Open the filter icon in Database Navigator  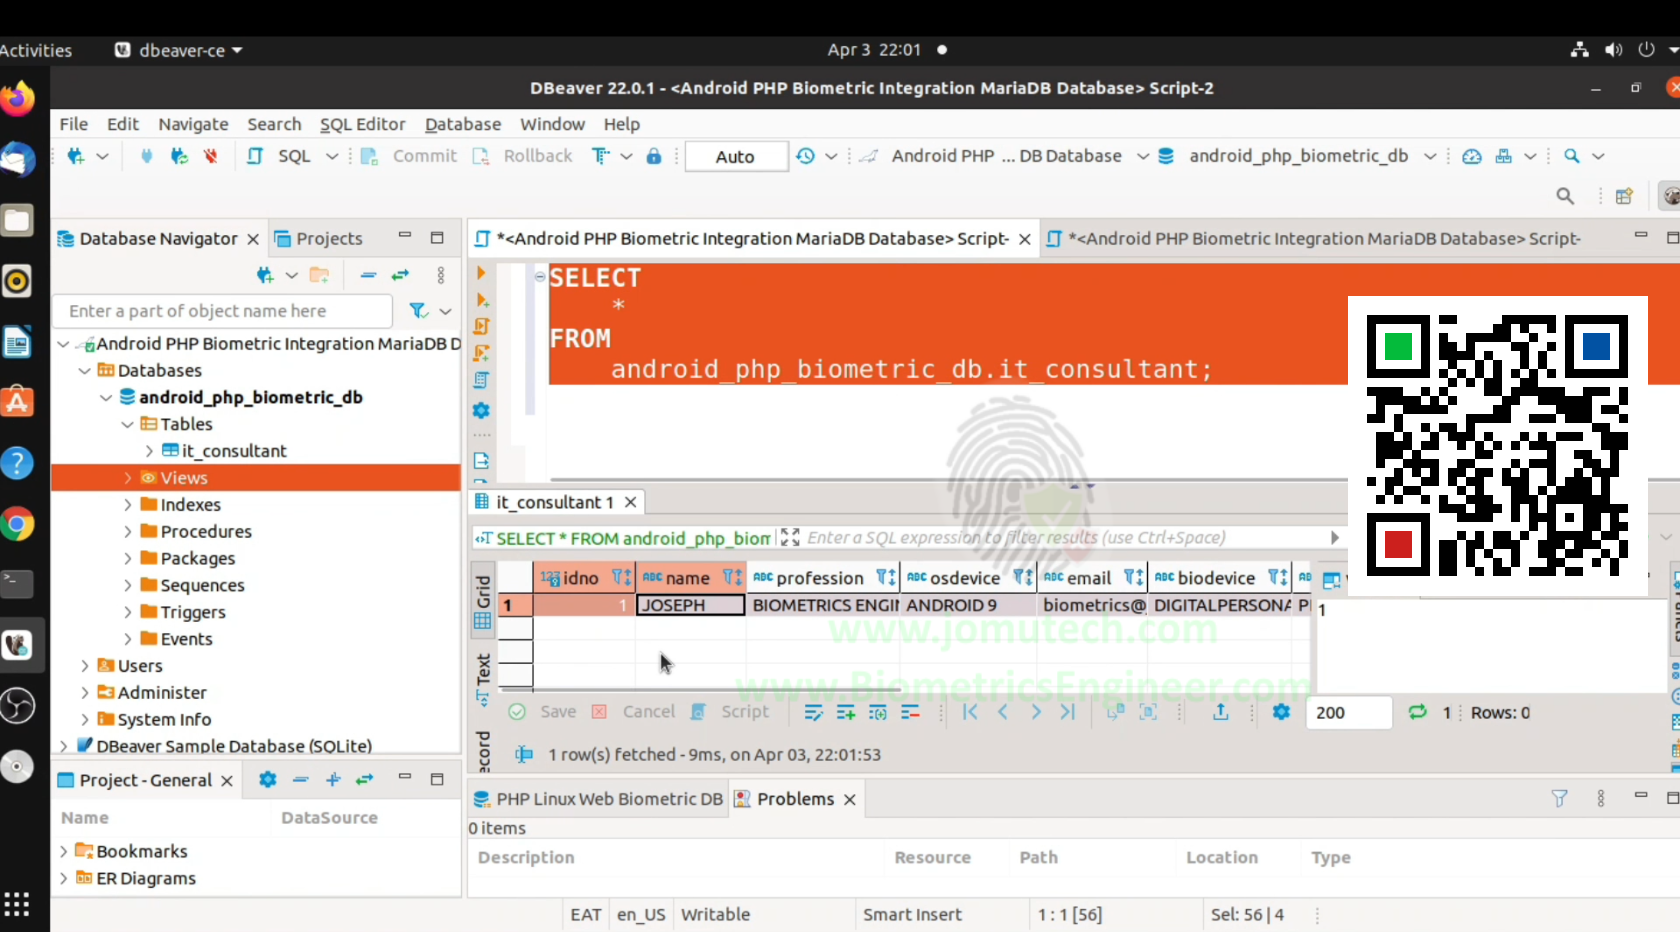tap(419, 311)
